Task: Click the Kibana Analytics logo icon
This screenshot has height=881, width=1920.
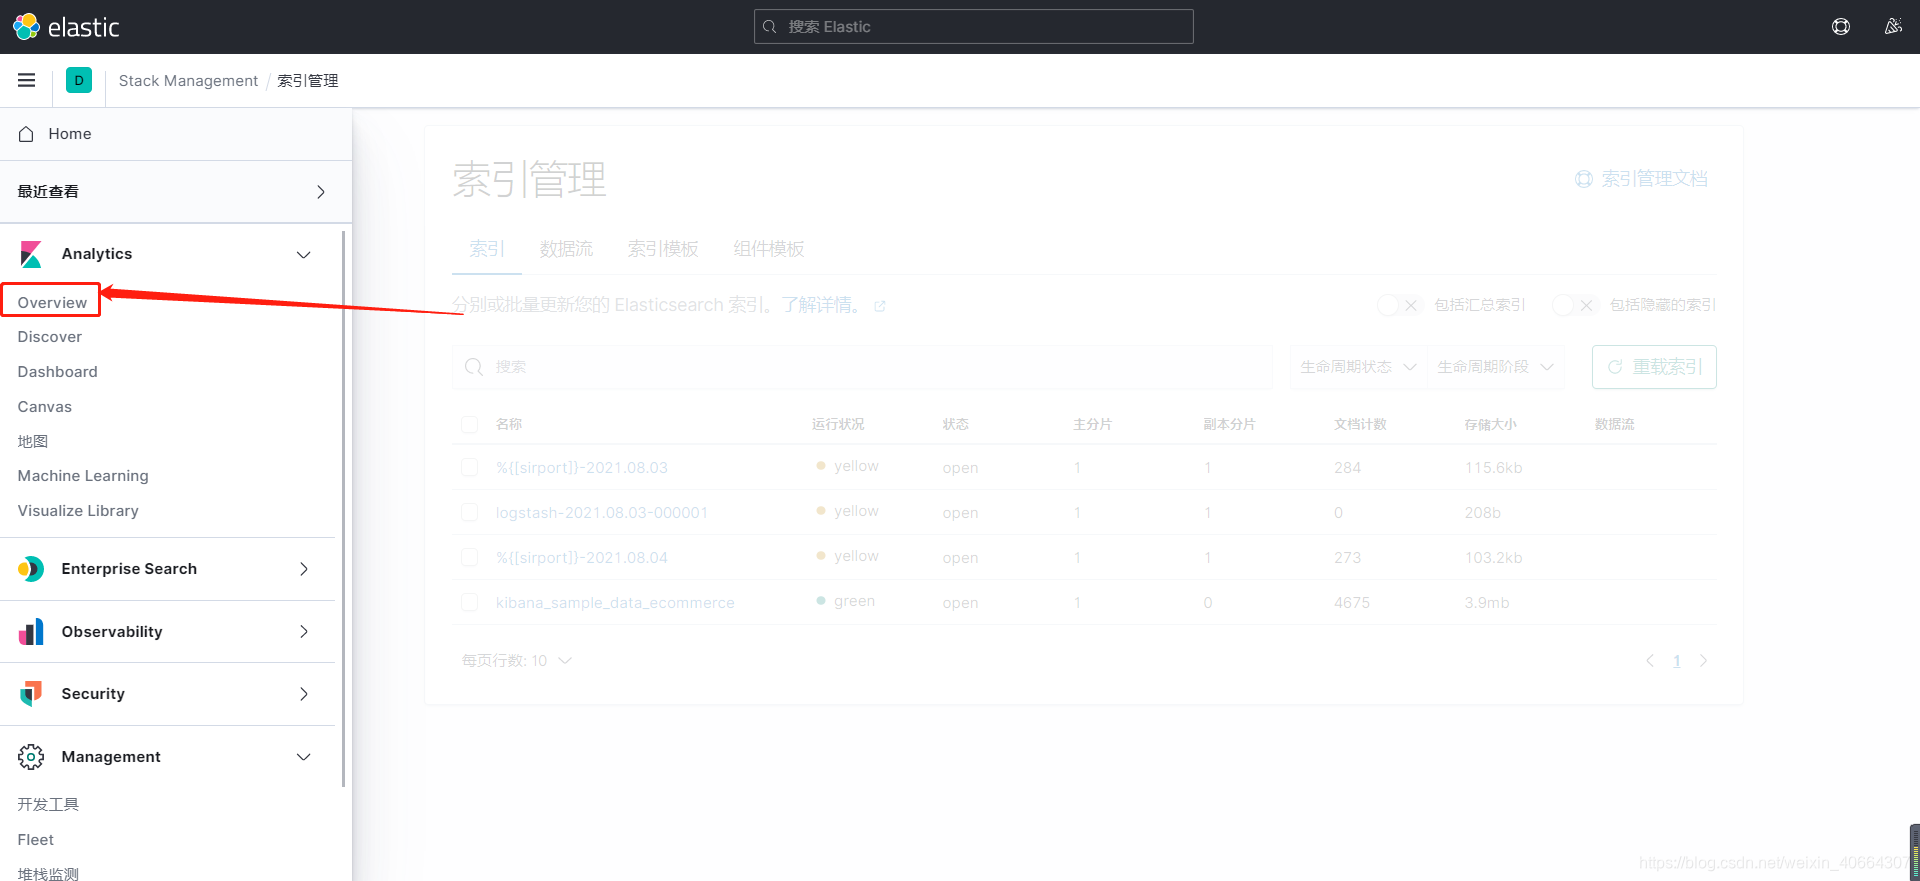Action: click(31, 254)
